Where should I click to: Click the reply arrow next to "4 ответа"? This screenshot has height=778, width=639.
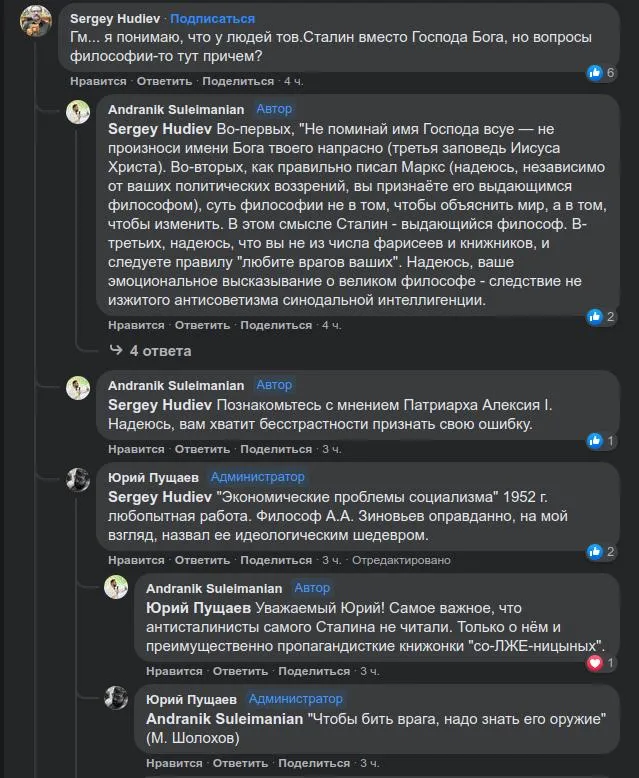[116, 350]
